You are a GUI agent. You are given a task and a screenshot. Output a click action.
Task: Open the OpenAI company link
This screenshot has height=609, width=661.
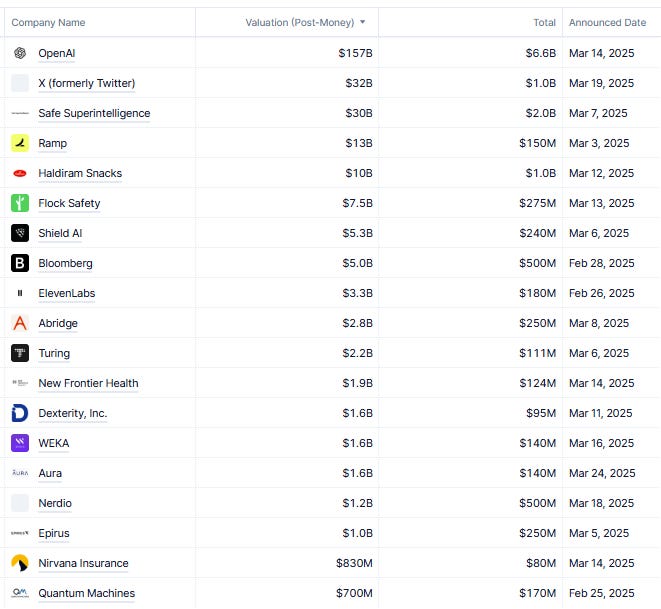click(x=56, y=53)
